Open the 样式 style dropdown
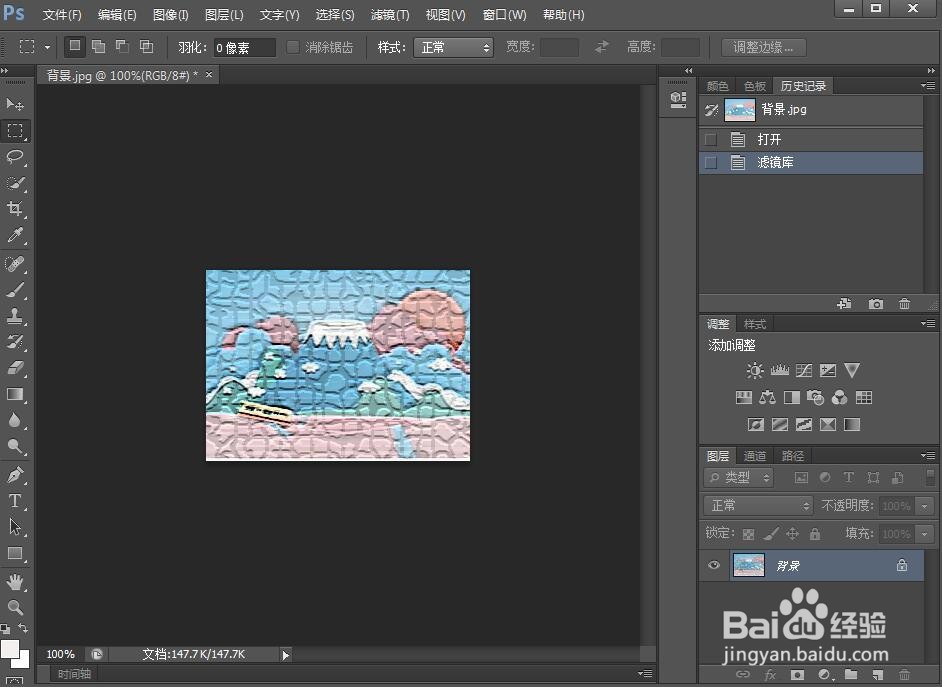 pos(454,47)
